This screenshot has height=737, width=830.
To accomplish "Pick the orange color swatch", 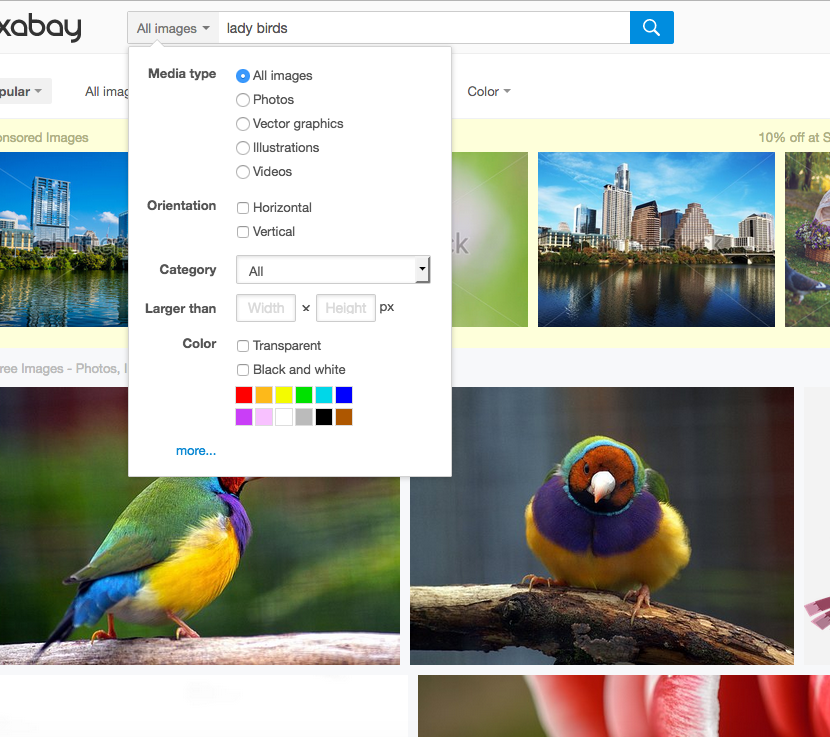I will pyautogui.click(x=264, y=395).
